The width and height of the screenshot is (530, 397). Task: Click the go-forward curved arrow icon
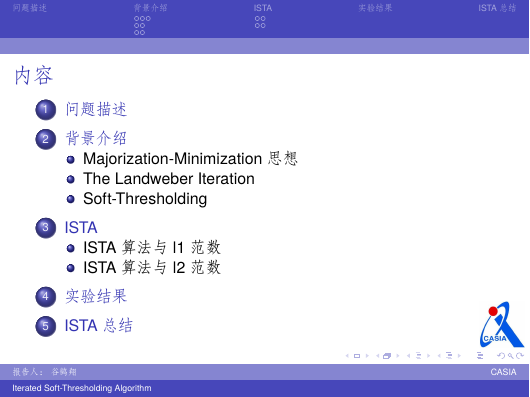click(x=519, y=356)
